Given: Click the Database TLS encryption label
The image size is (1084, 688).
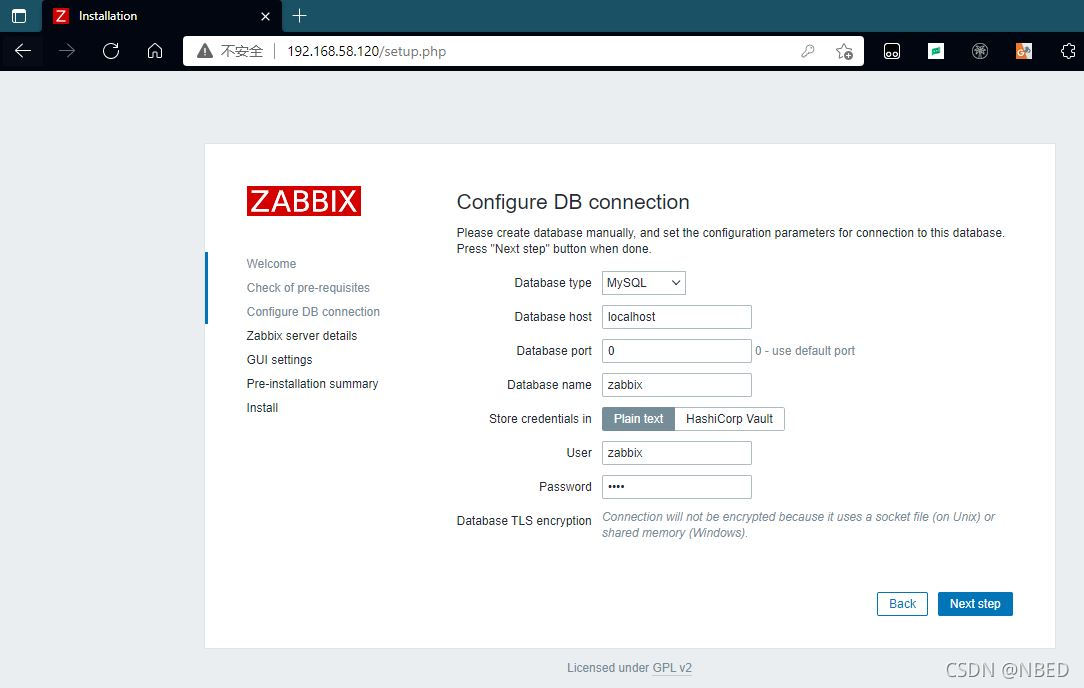Looking at the screenshot, I should pos(524,521).
